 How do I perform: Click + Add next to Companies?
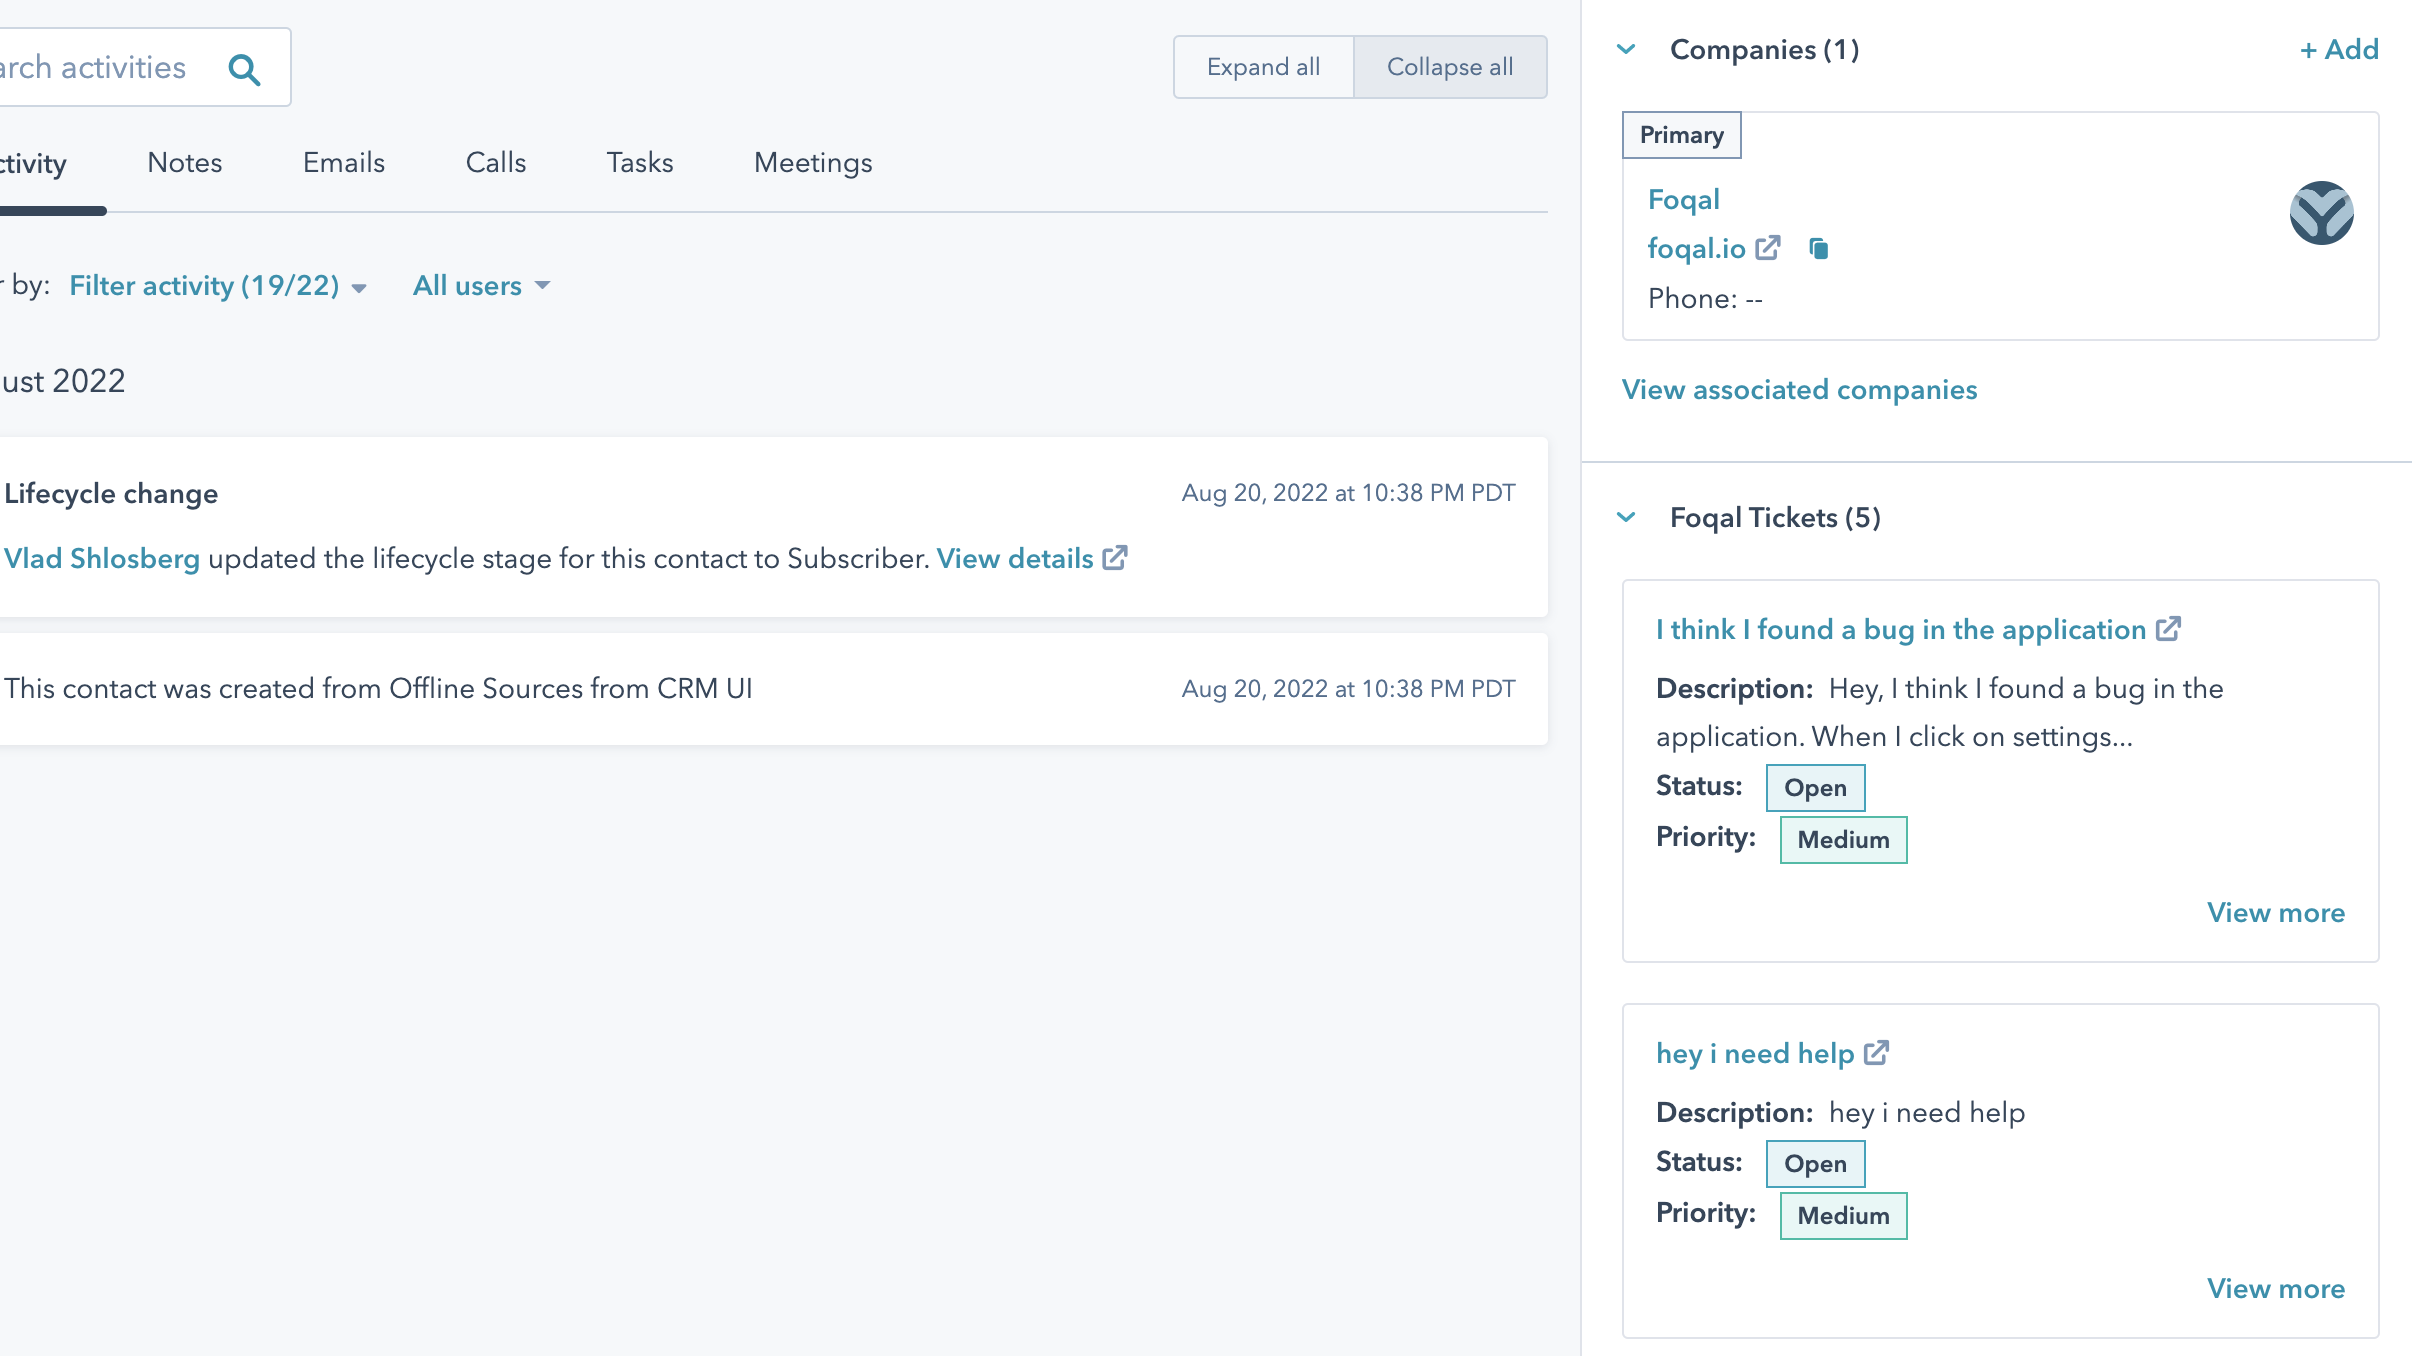point(2339,49)
